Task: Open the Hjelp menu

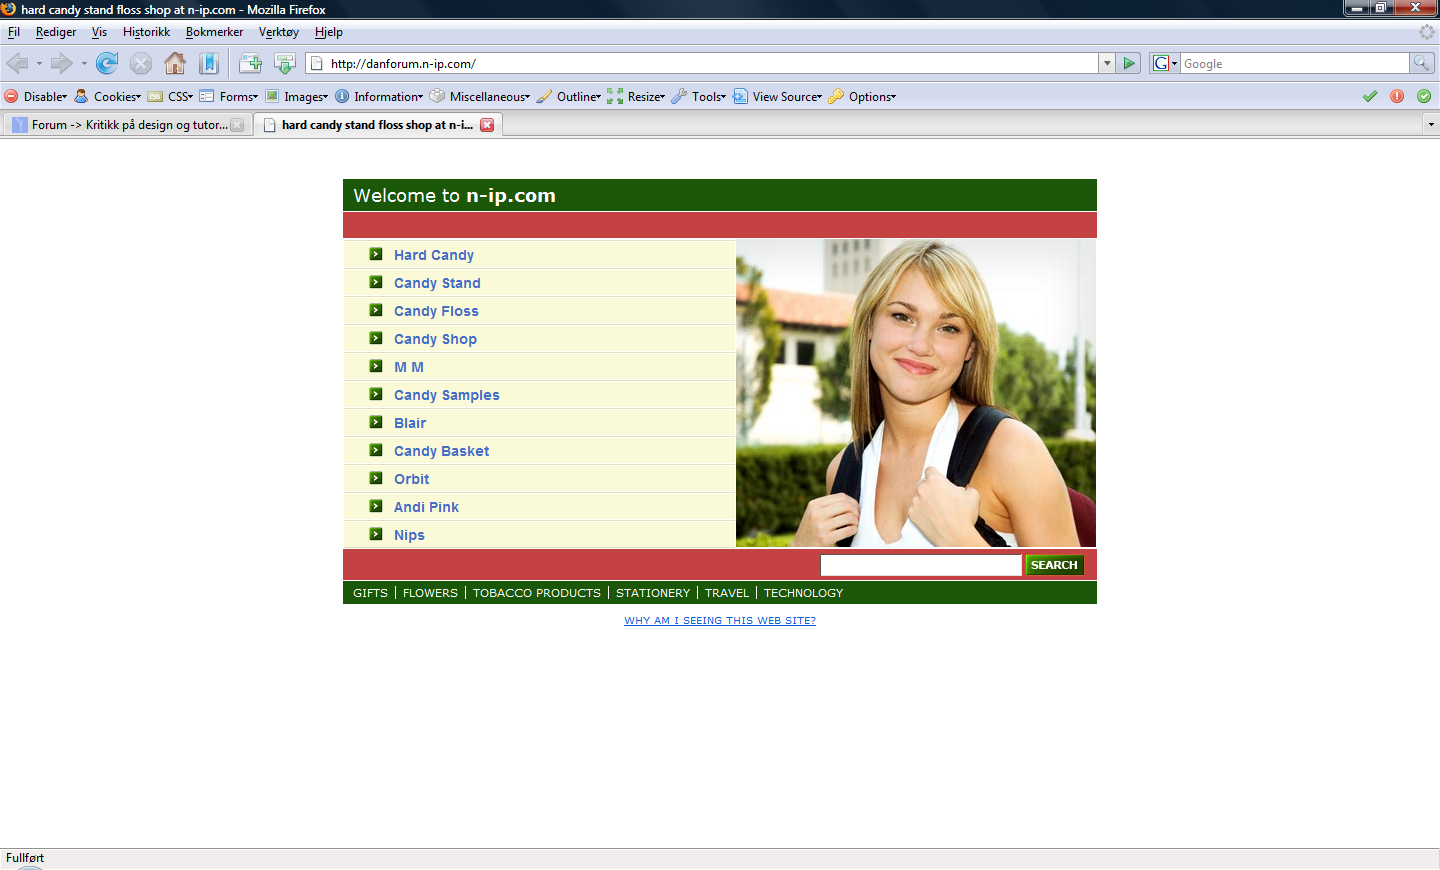Action: pyautogui.click(x=329, y=32)
